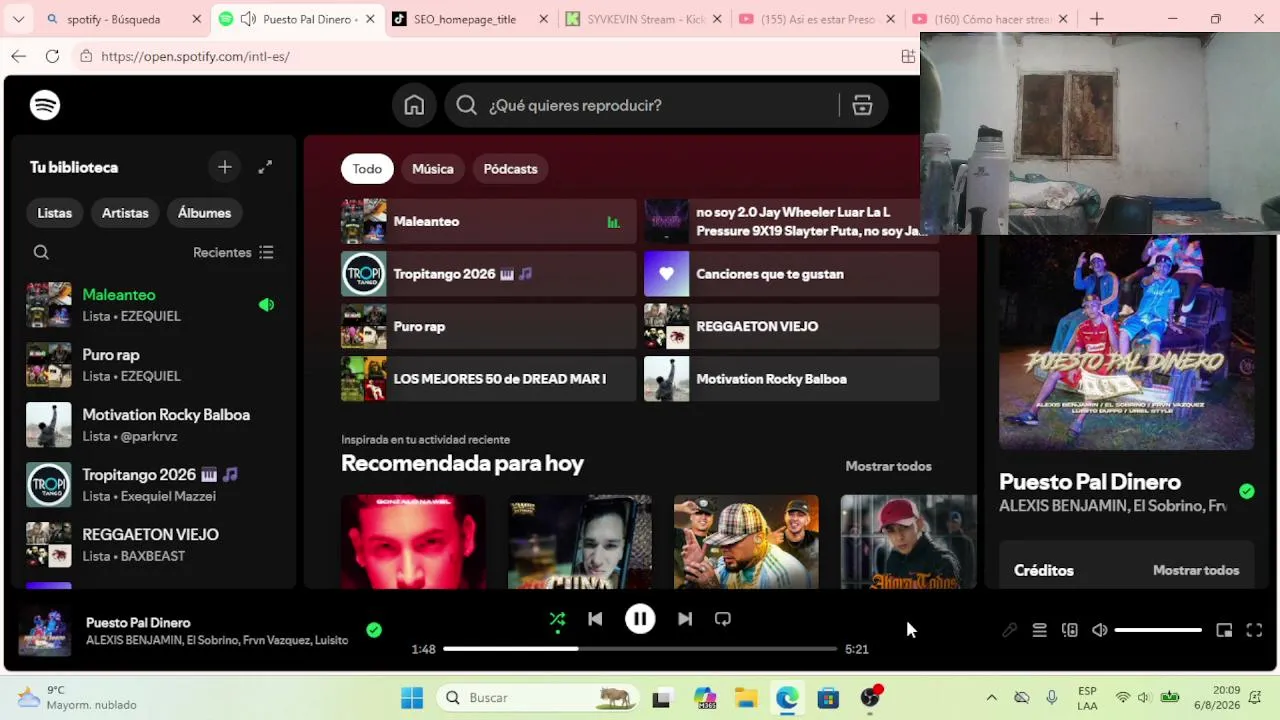This screenshot has height=720, width=1280.
Task: Open the Microsoft 365 Copilot taskbar icon
Action: 705,697
